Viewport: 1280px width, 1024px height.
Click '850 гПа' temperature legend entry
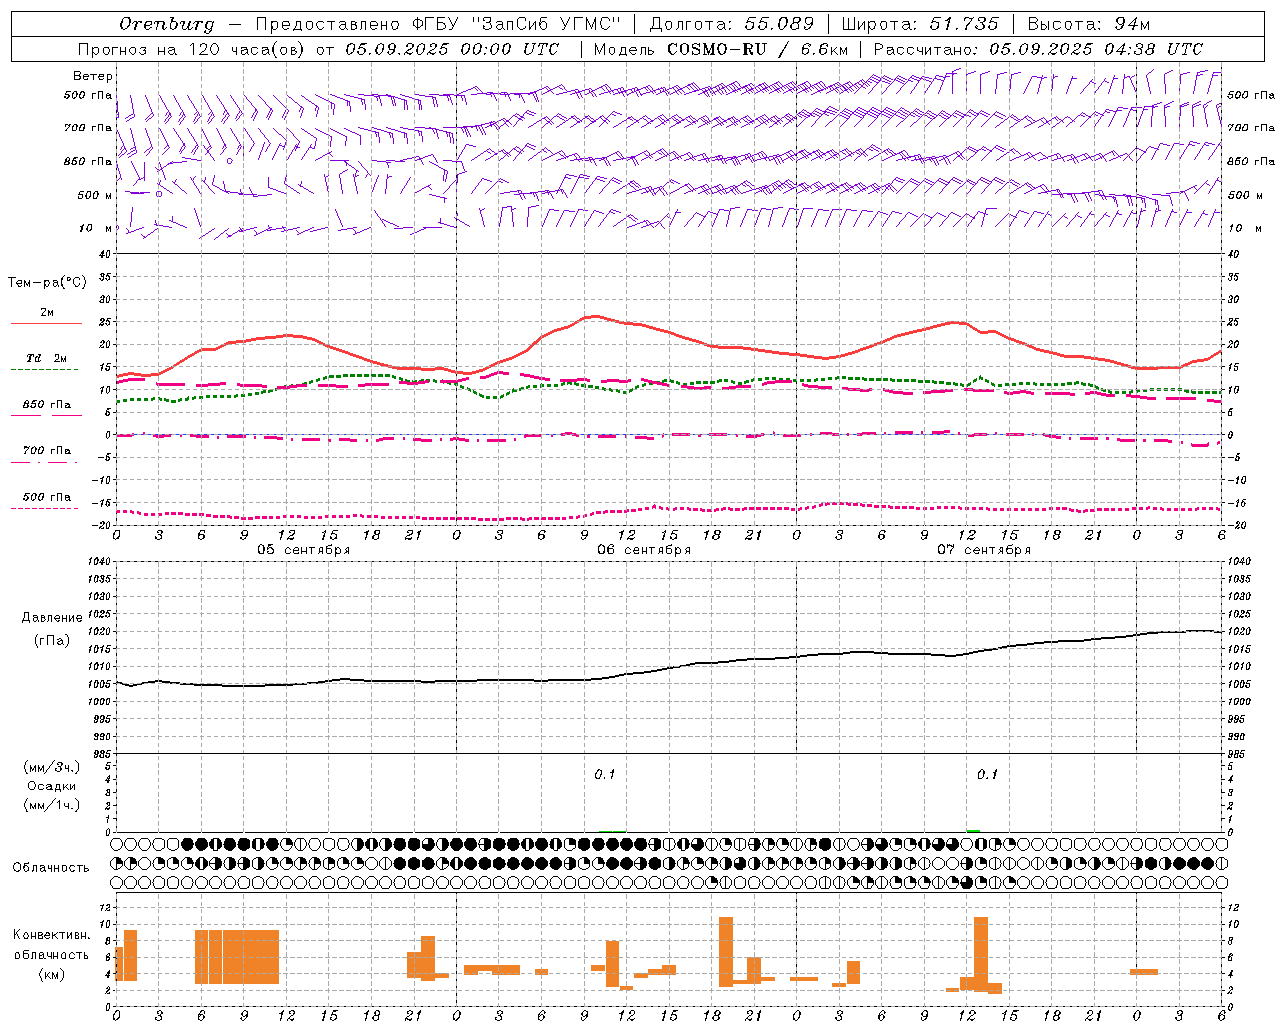(46, 404)
